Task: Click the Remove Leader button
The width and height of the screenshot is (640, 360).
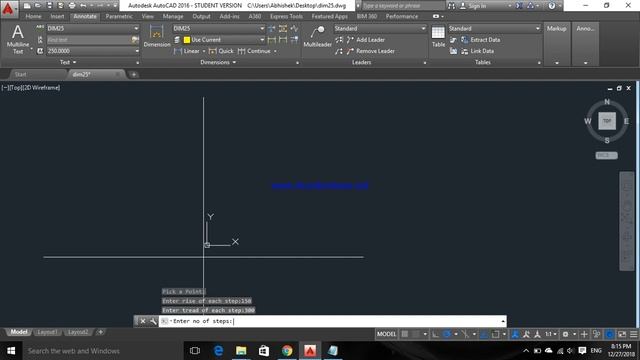Action: click(371, 51)
